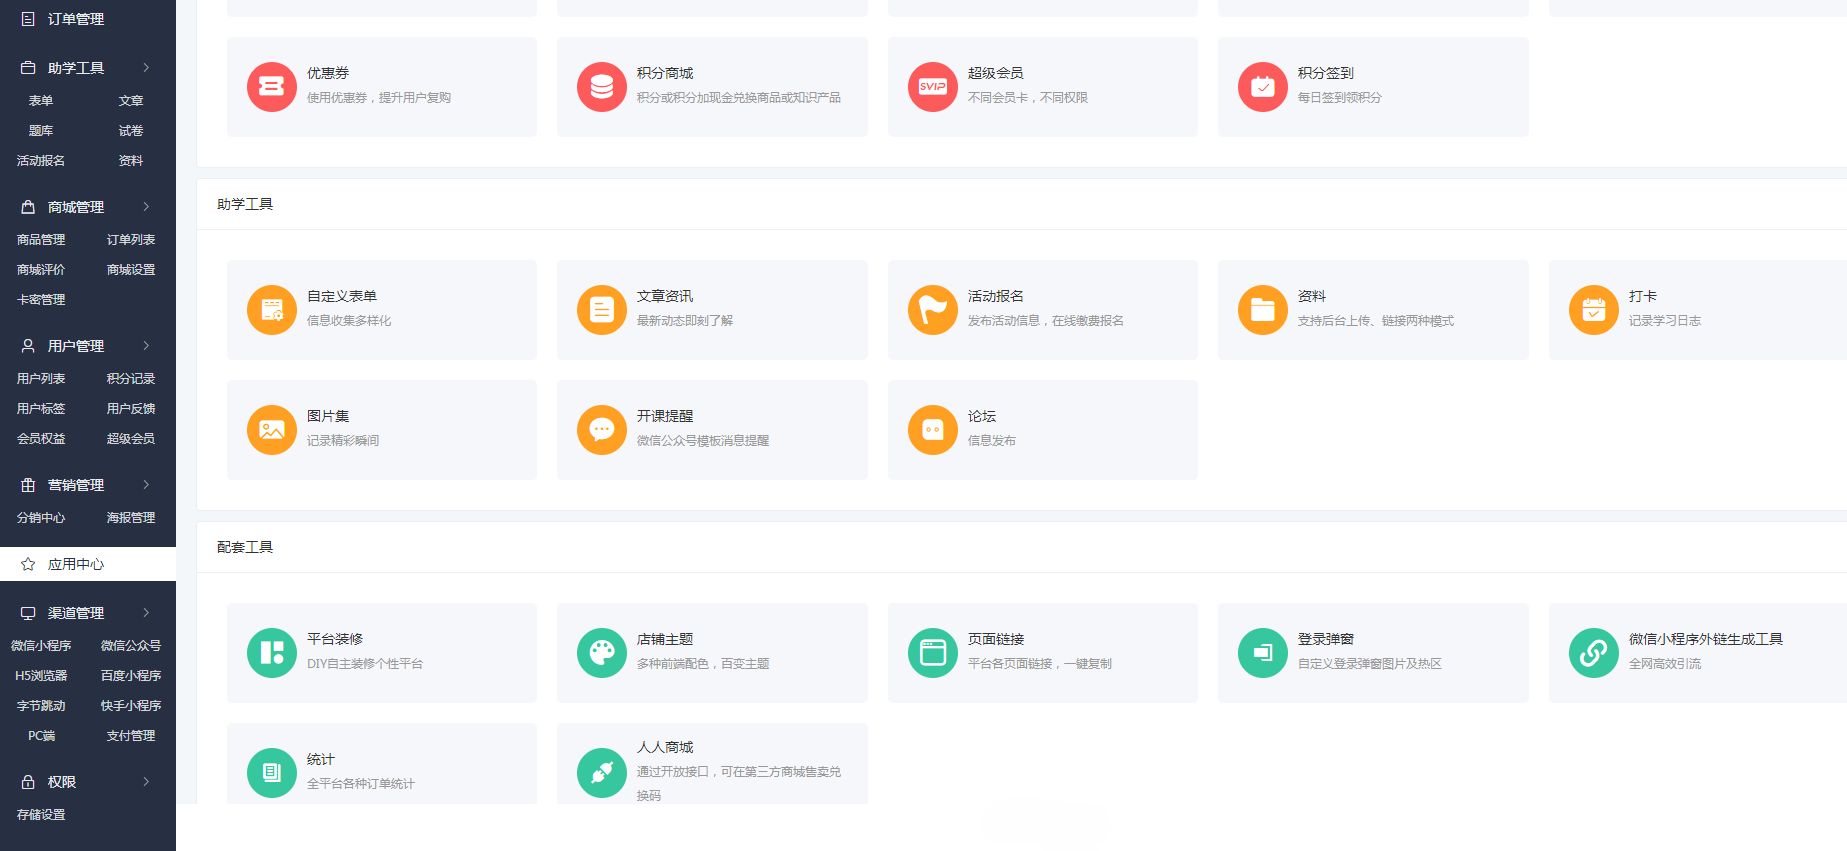The image size is (1847, 851).
Task: Open the 论坛 forum icon
Action: point(933,430)
